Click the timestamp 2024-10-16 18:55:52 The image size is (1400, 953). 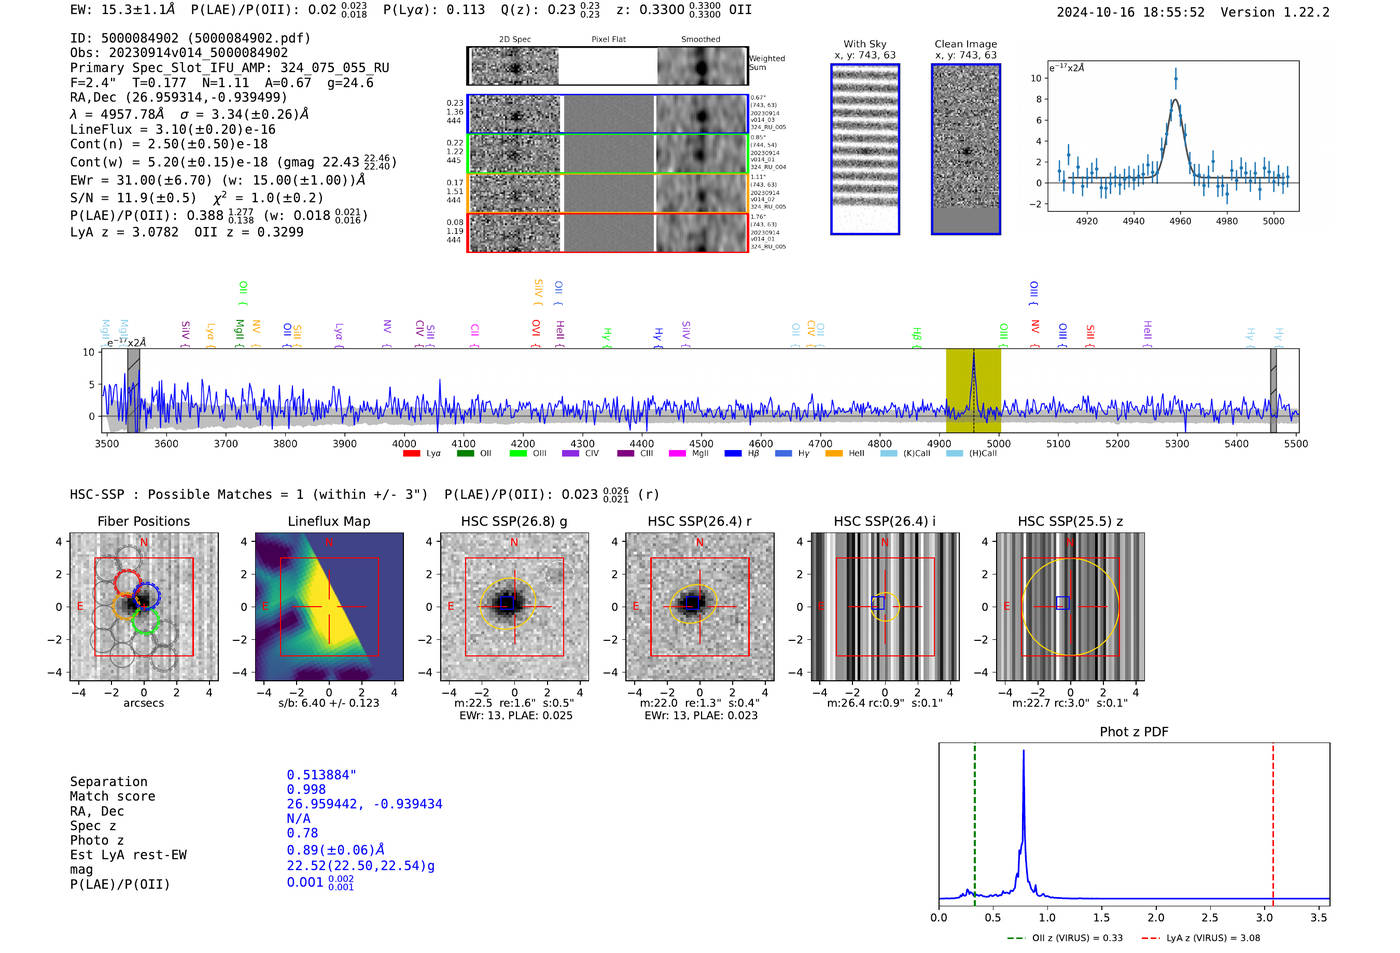click(1131, 13)
